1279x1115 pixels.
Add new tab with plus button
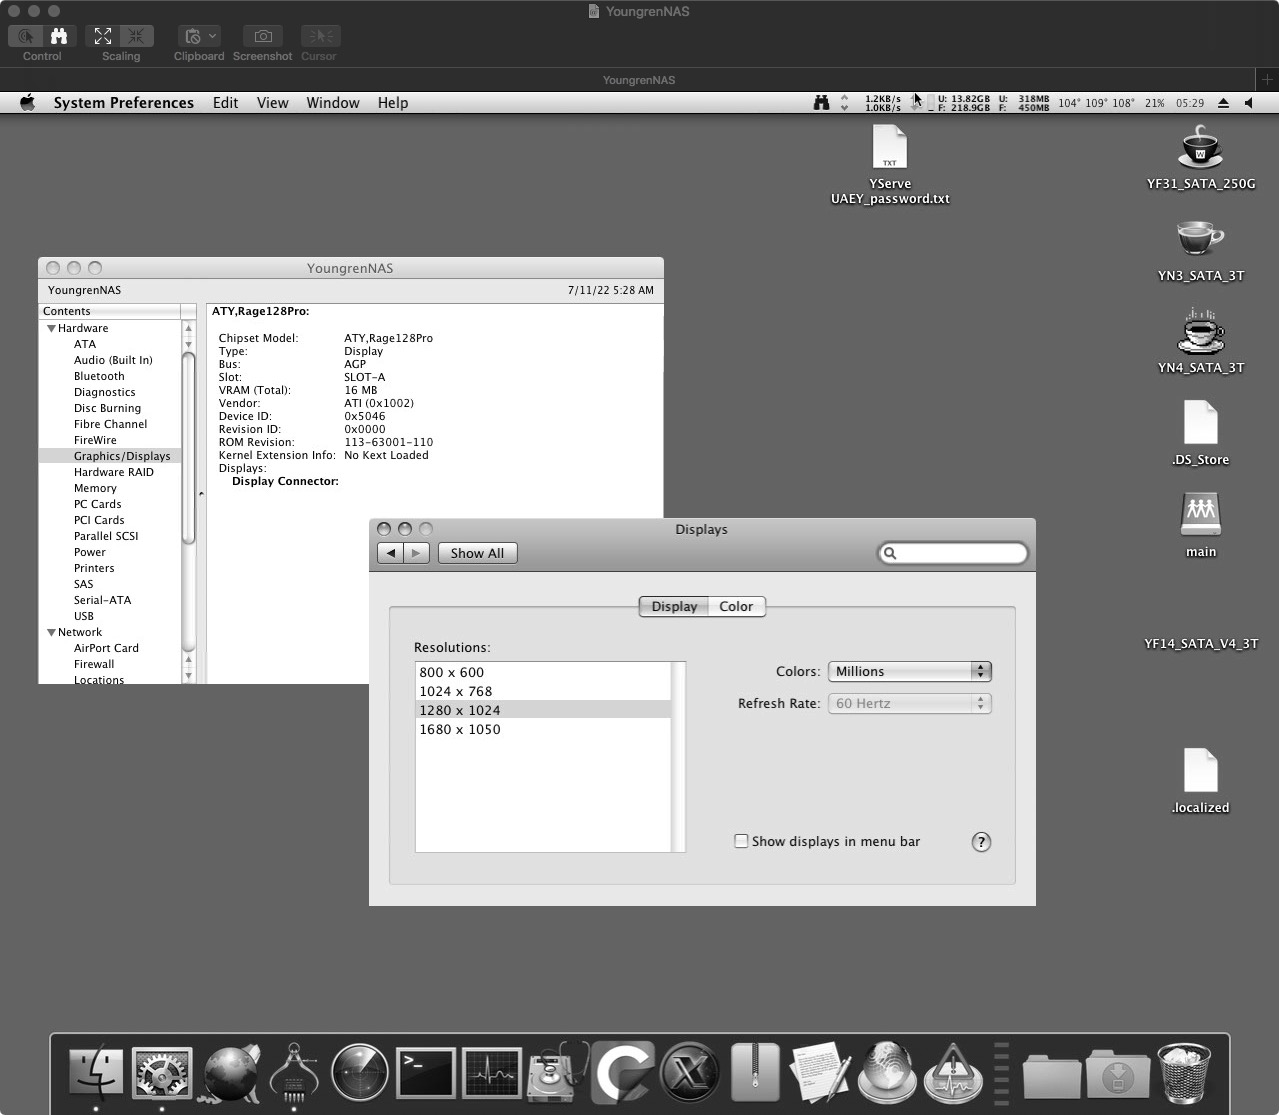point(1267,79)
